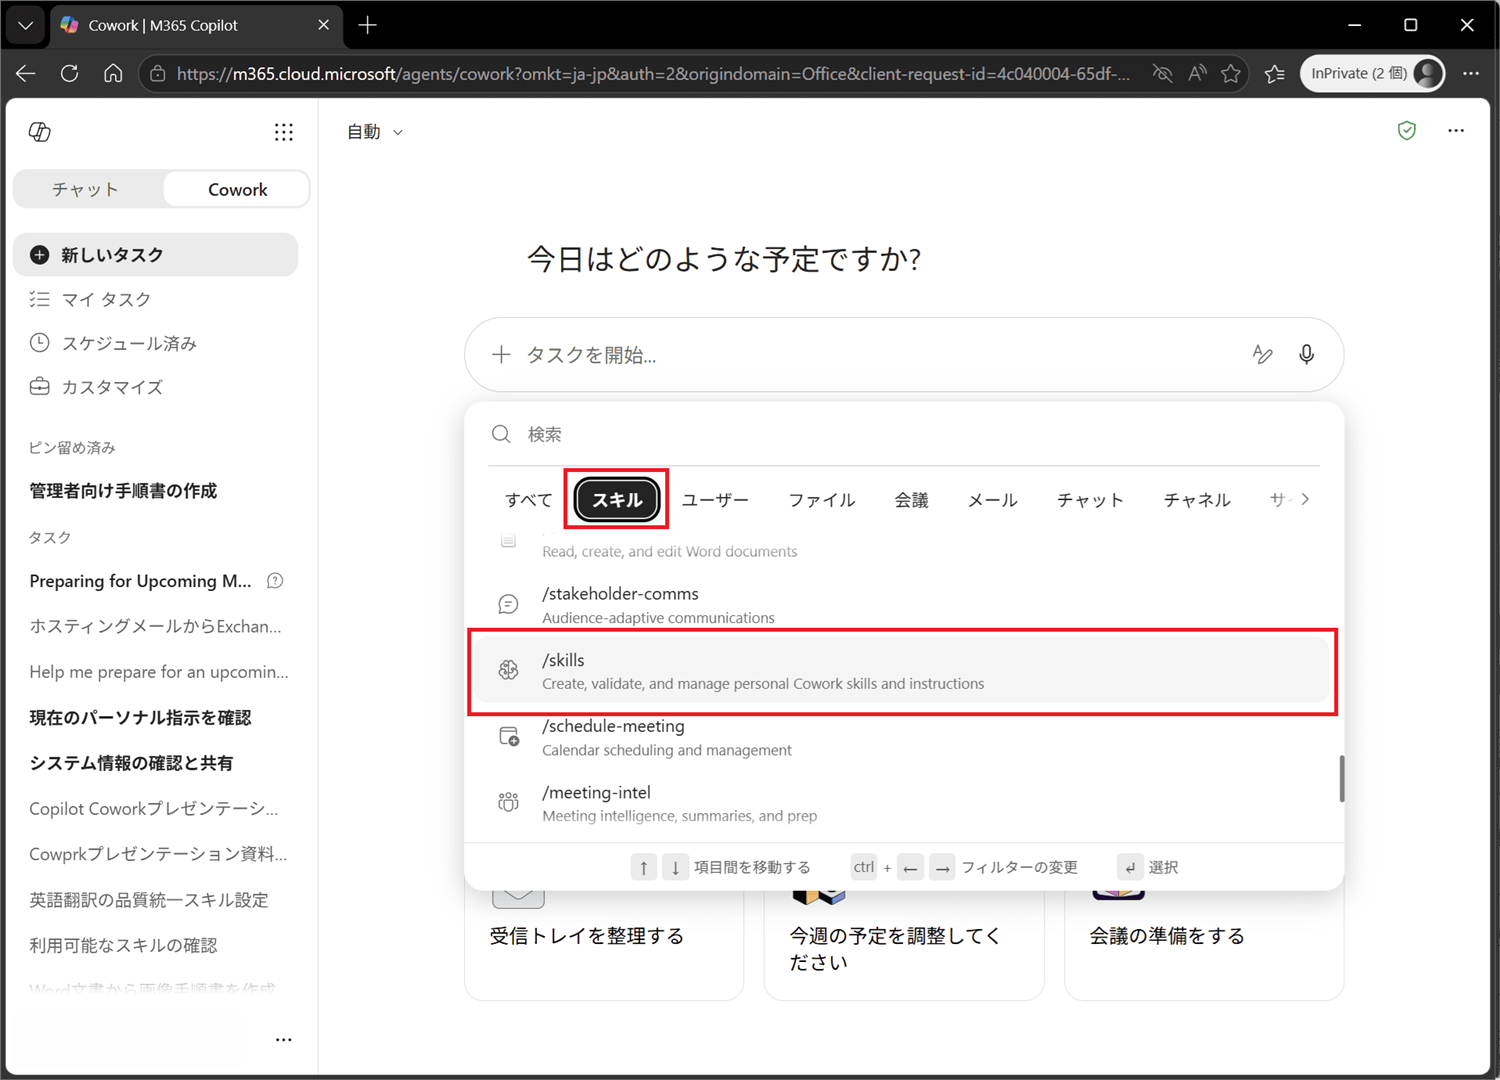
Task: Click the new task plus icon
Action: [39, 255]
